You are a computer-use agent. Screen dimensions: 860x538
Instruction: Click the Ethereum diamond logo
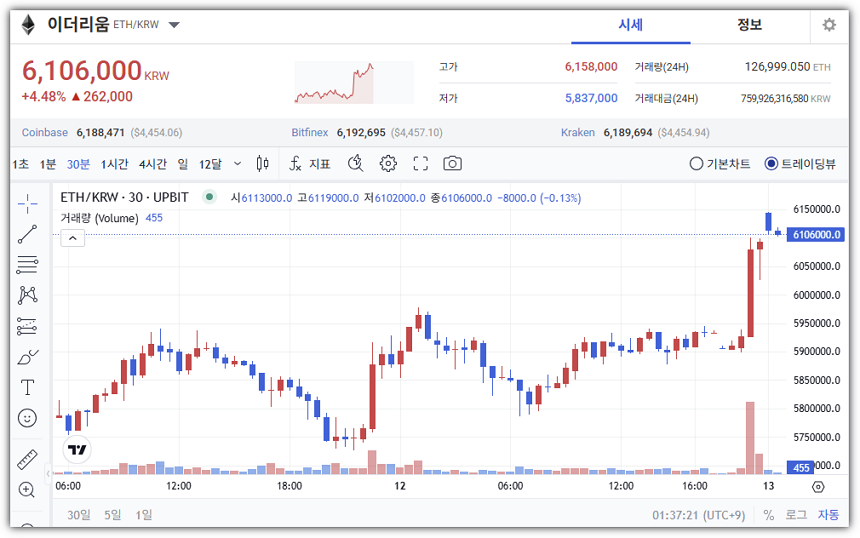coord(28,25)
